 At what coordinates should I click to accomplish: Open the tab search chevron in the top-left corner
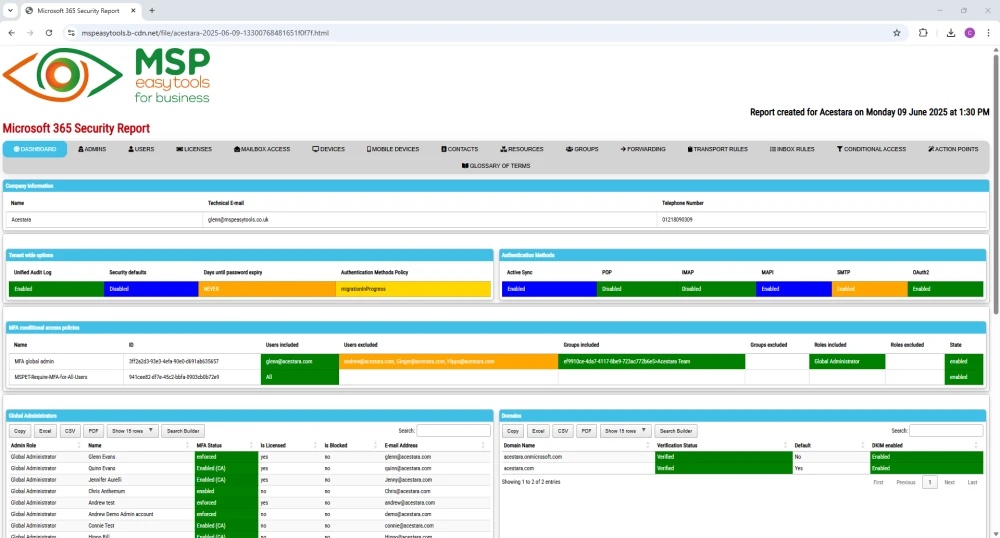(x=10, y=10)
